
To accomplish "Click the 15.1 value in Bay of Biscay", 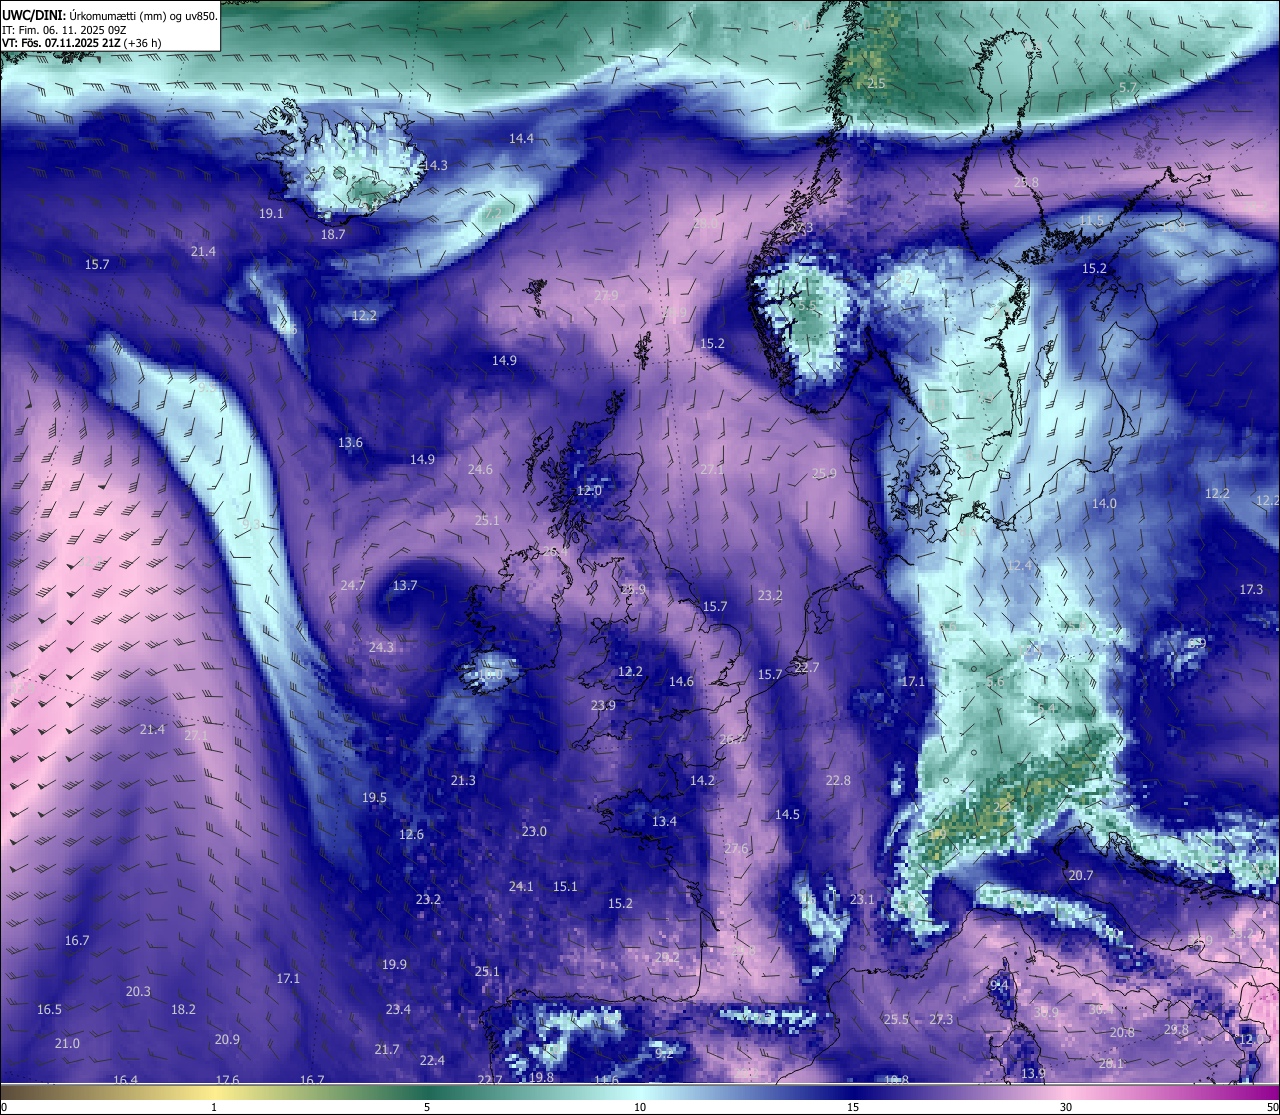I will pos(565,886).
